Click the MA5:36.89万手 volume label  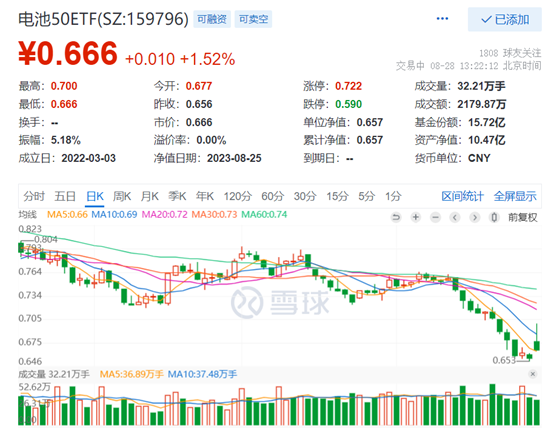coord(131,374)
